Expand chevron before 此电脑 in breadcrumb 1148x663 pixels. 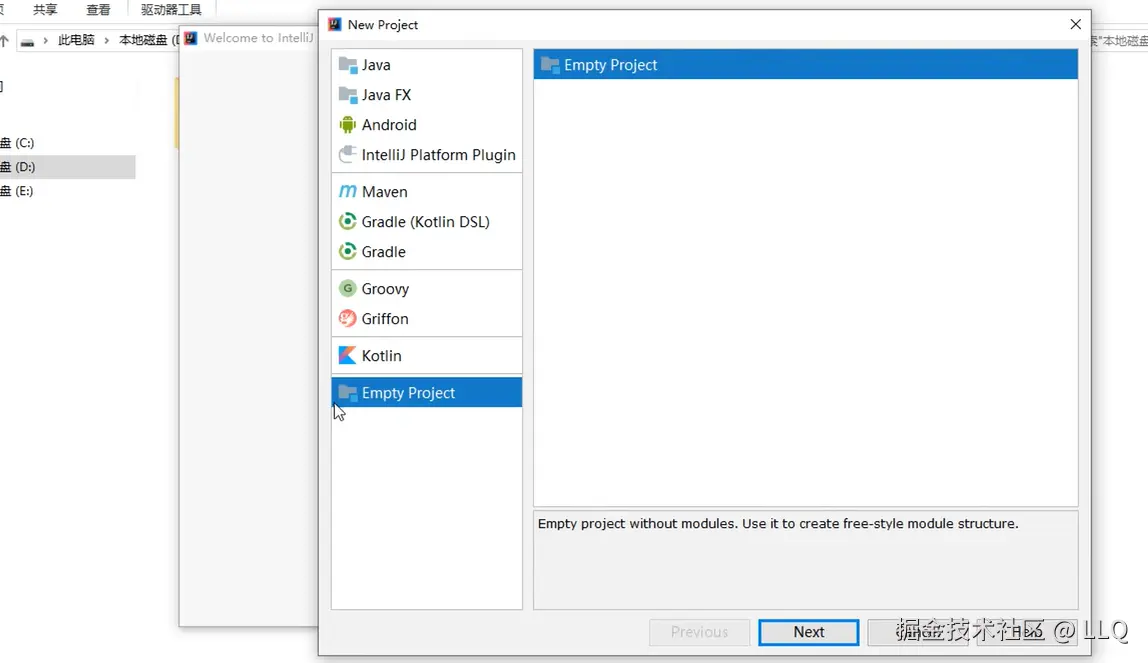pyautogui.click(x=45, y=40)
